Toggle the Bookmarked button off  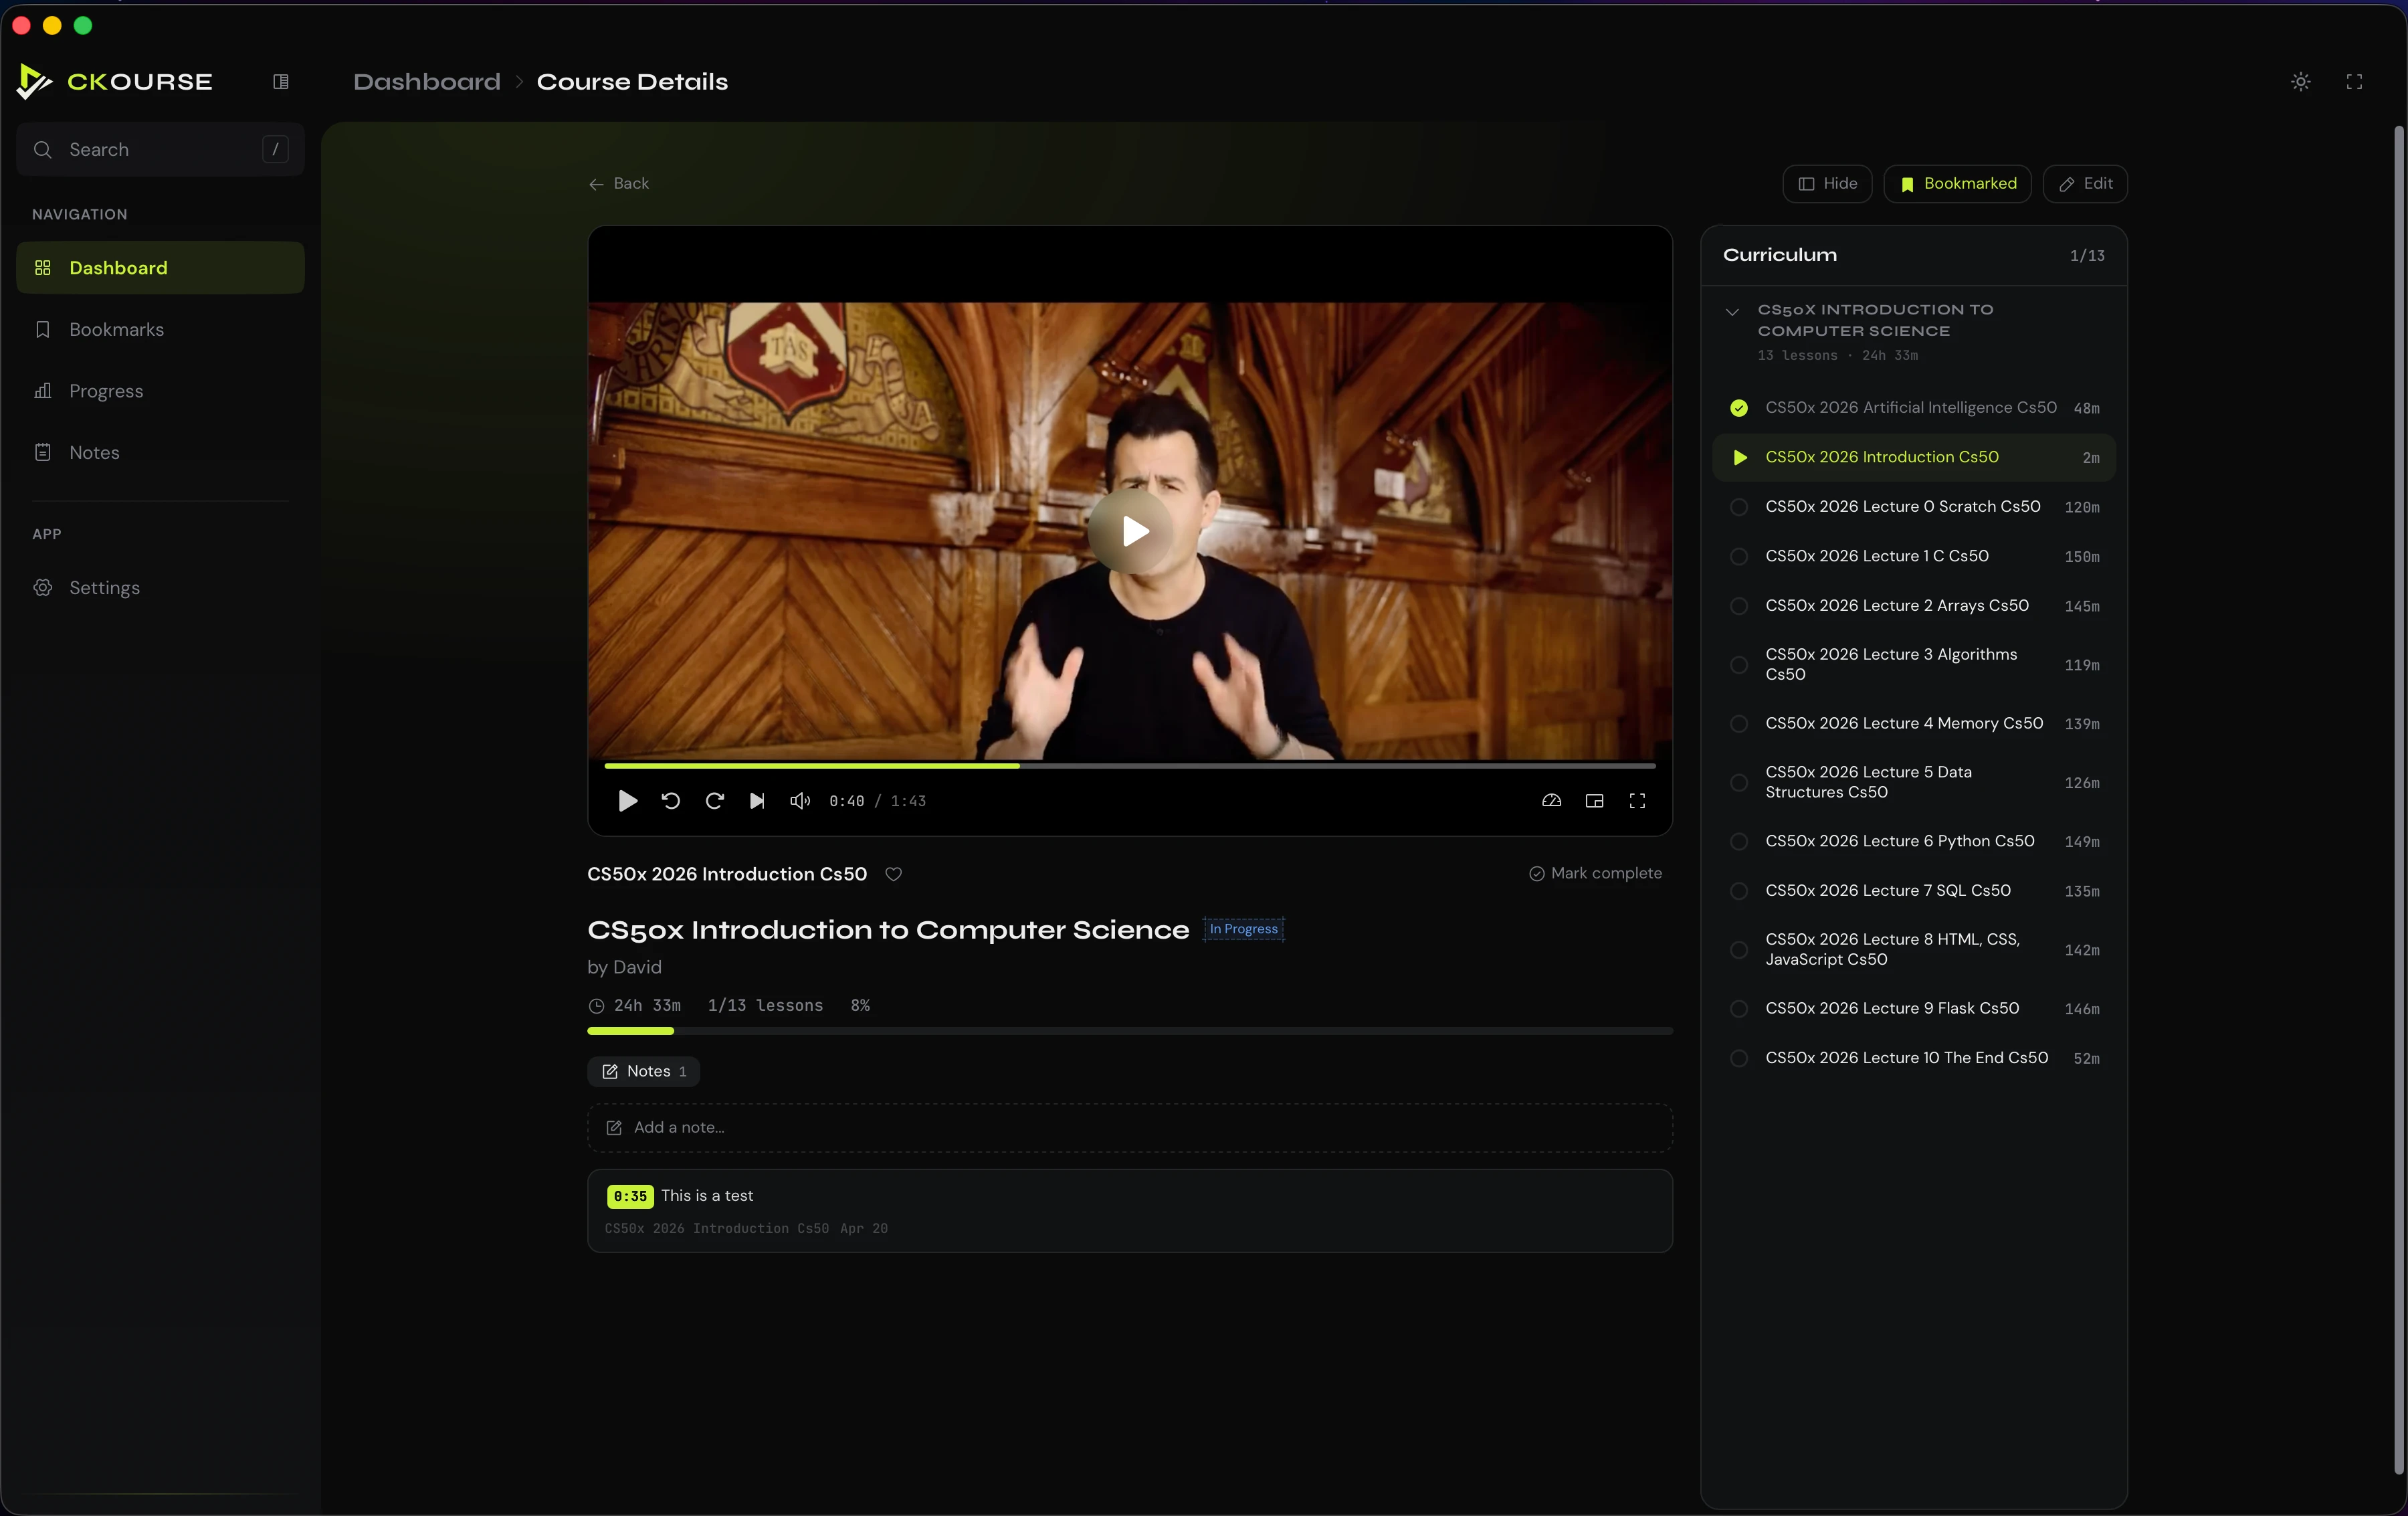[x=1957, y=184]
